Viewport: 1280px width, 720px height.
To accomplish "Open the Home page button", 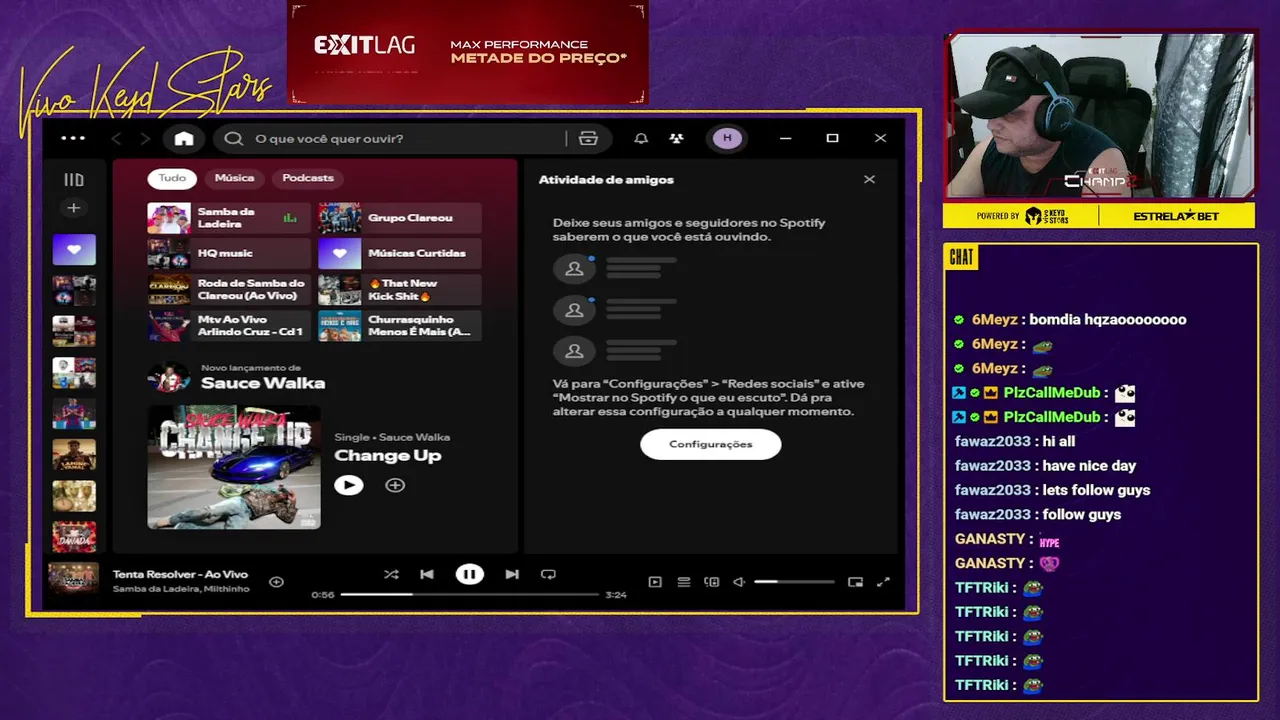I will coord(184,138).
